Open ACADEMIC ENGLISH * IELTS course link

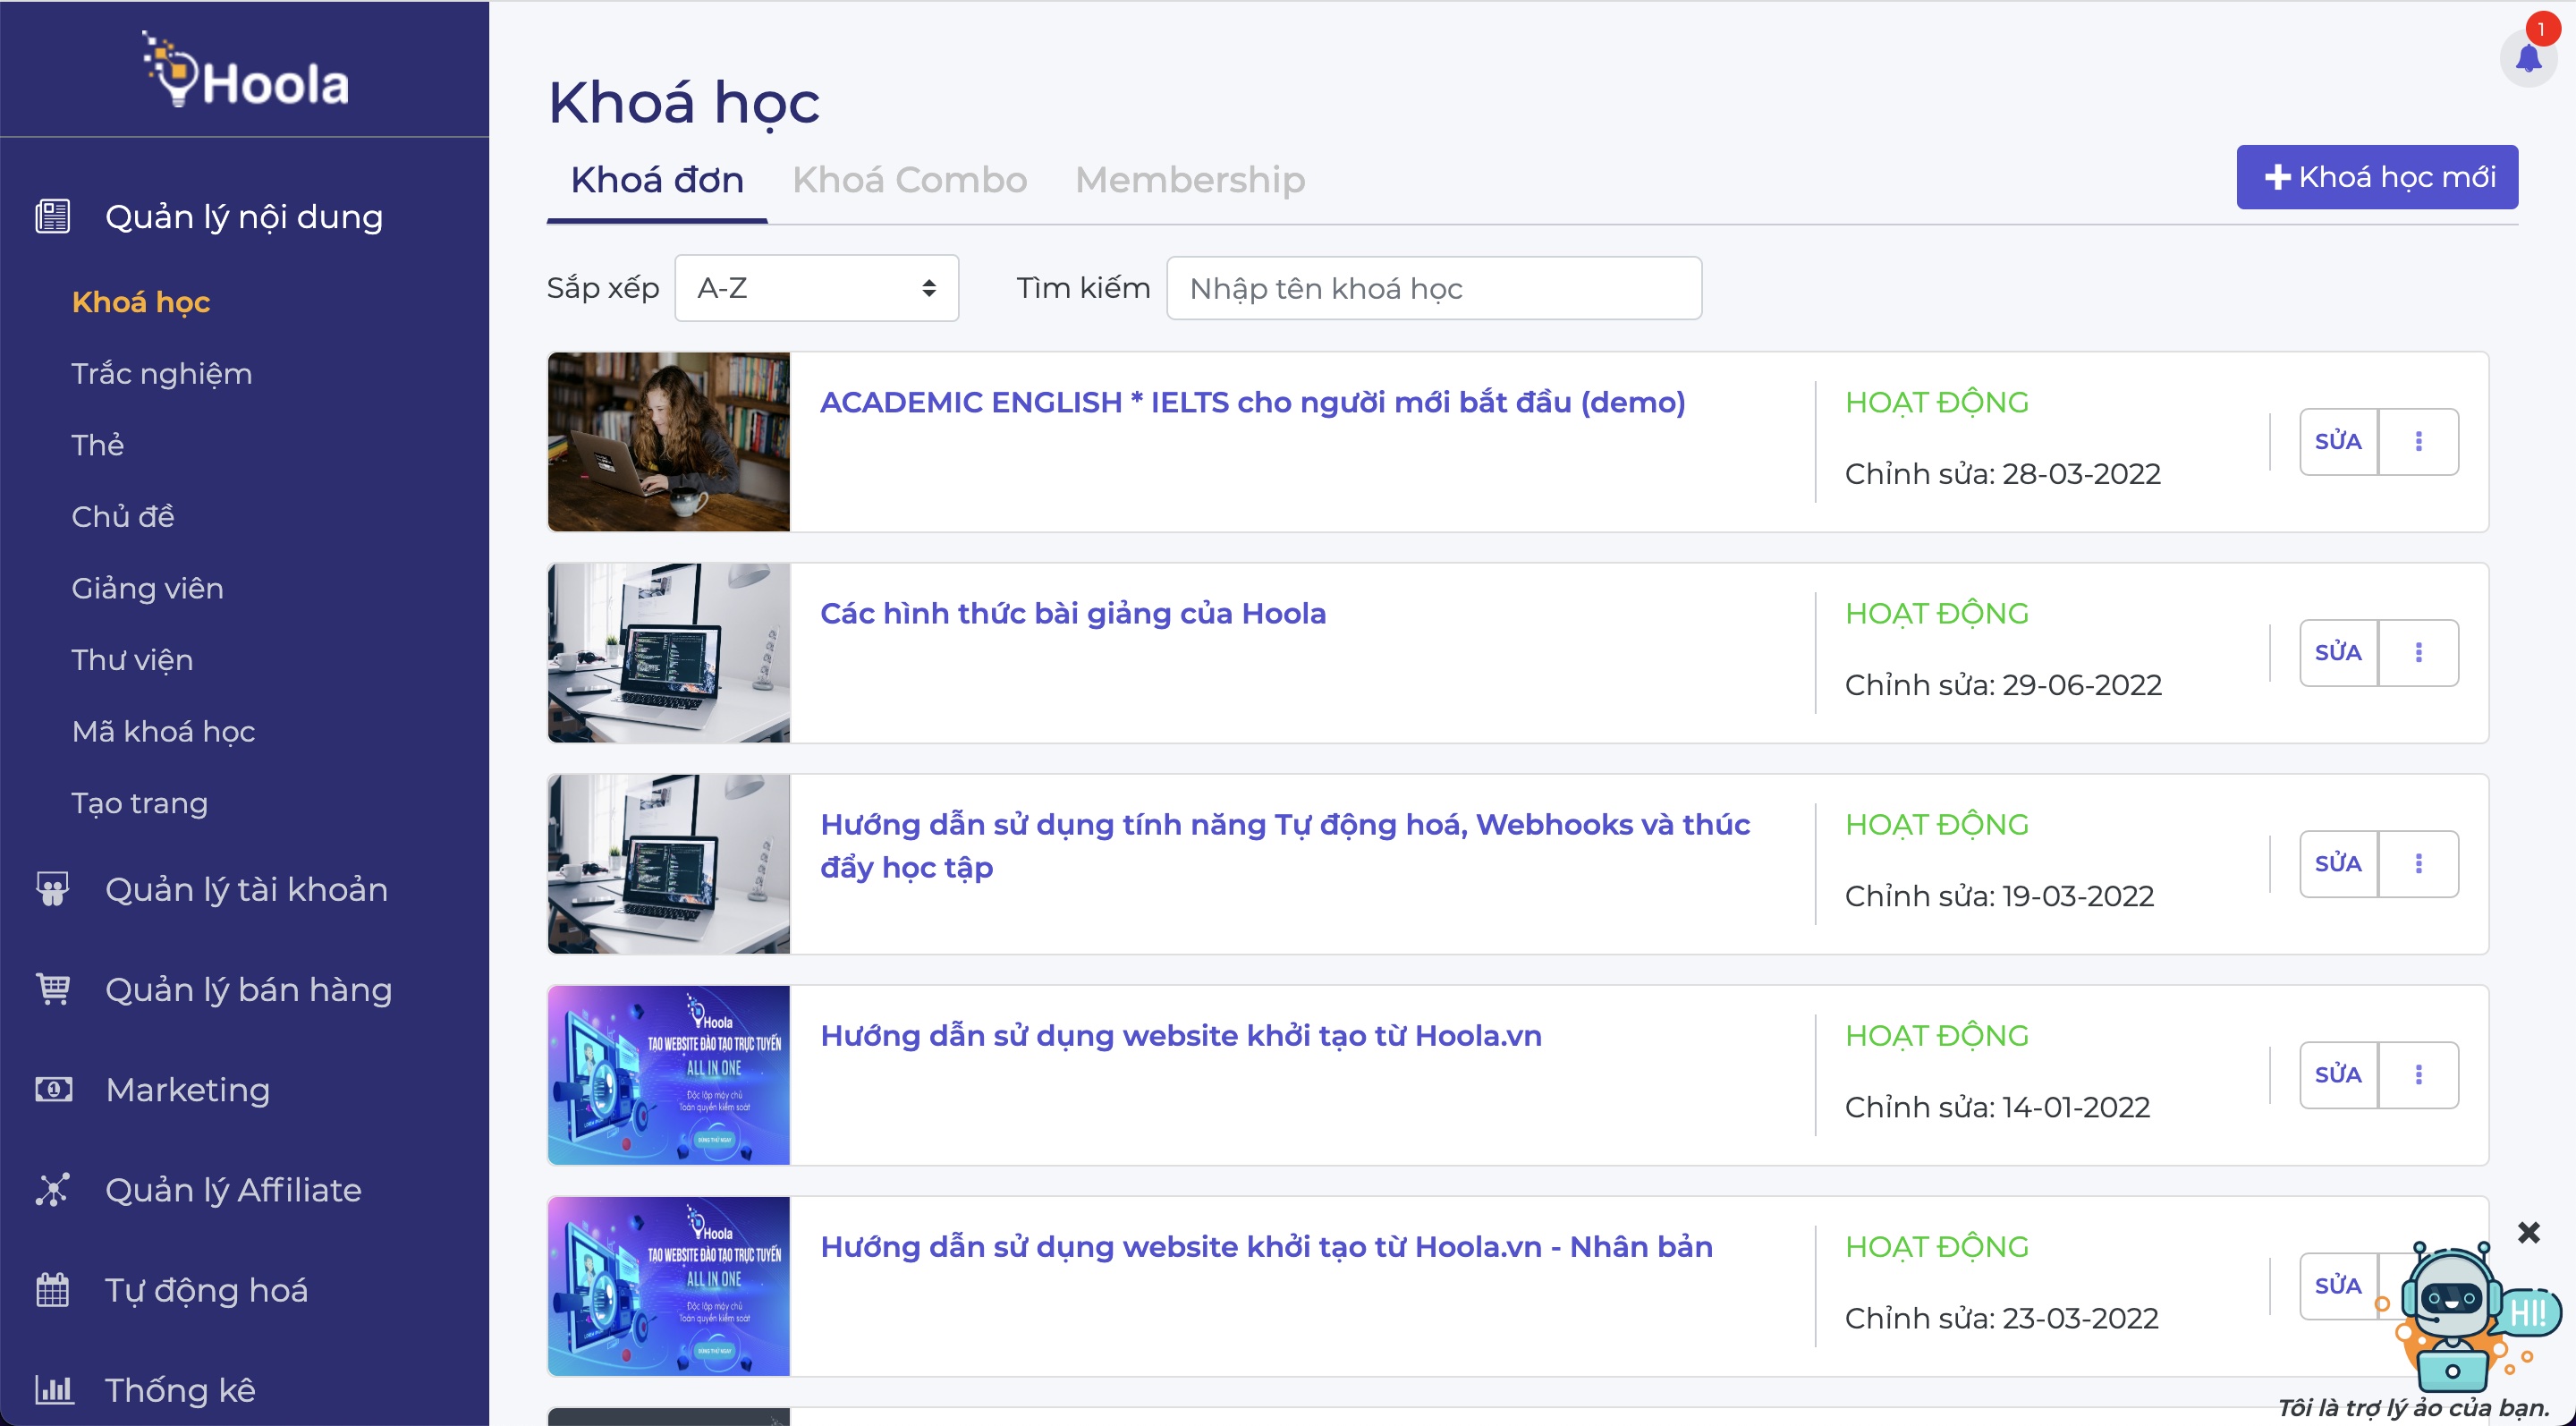1252,402
